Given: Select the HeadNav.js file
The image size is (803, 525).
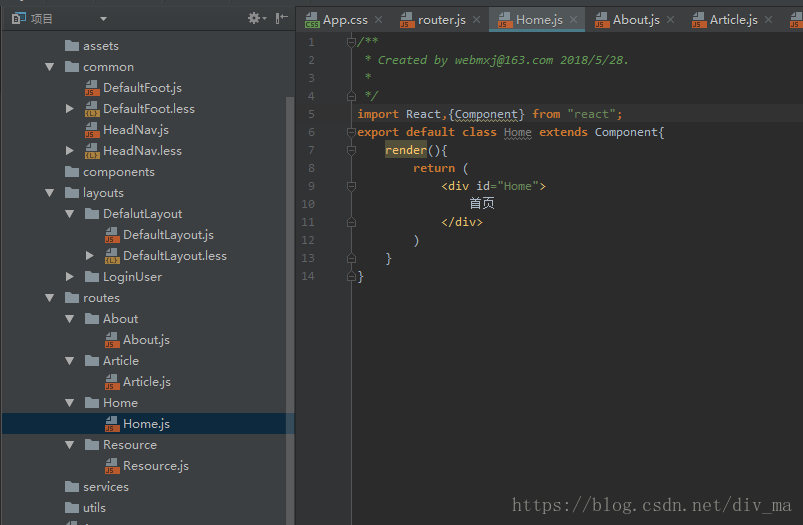Looking at the screenshot, I should [x=126, y=130].
